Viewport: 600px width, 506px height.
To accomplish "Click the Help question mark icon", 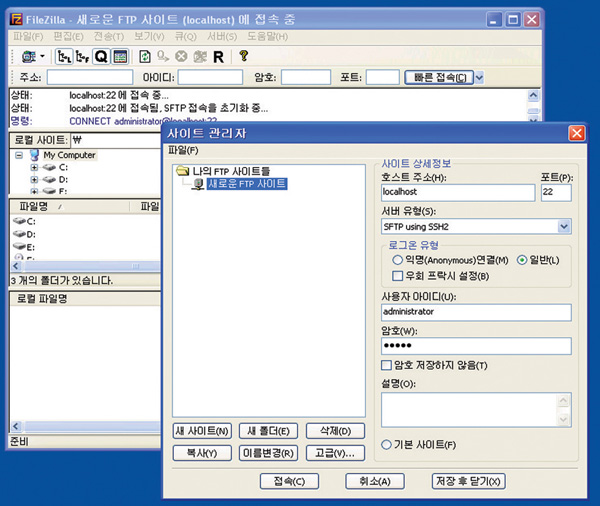I will 243,56.
